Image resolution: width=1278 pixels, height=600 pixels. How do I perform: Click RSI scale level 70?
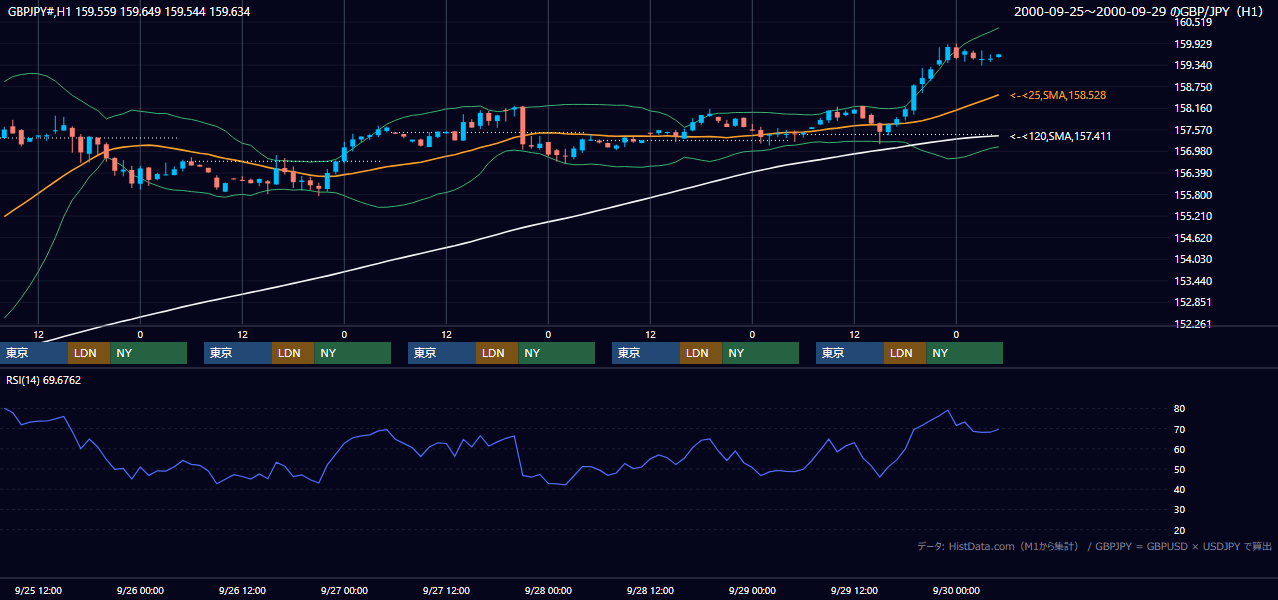click(1179, 429)
